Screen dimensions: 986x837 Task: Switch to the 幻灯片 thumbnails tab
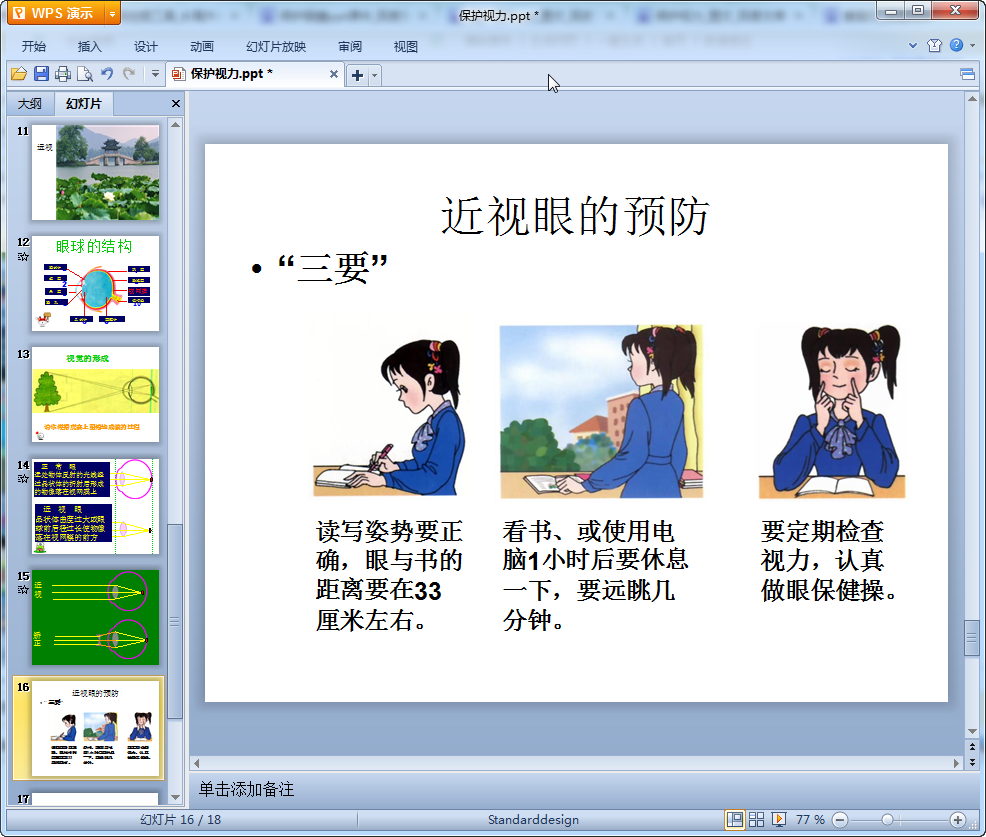pyautogui.click(x=84, y=104)
